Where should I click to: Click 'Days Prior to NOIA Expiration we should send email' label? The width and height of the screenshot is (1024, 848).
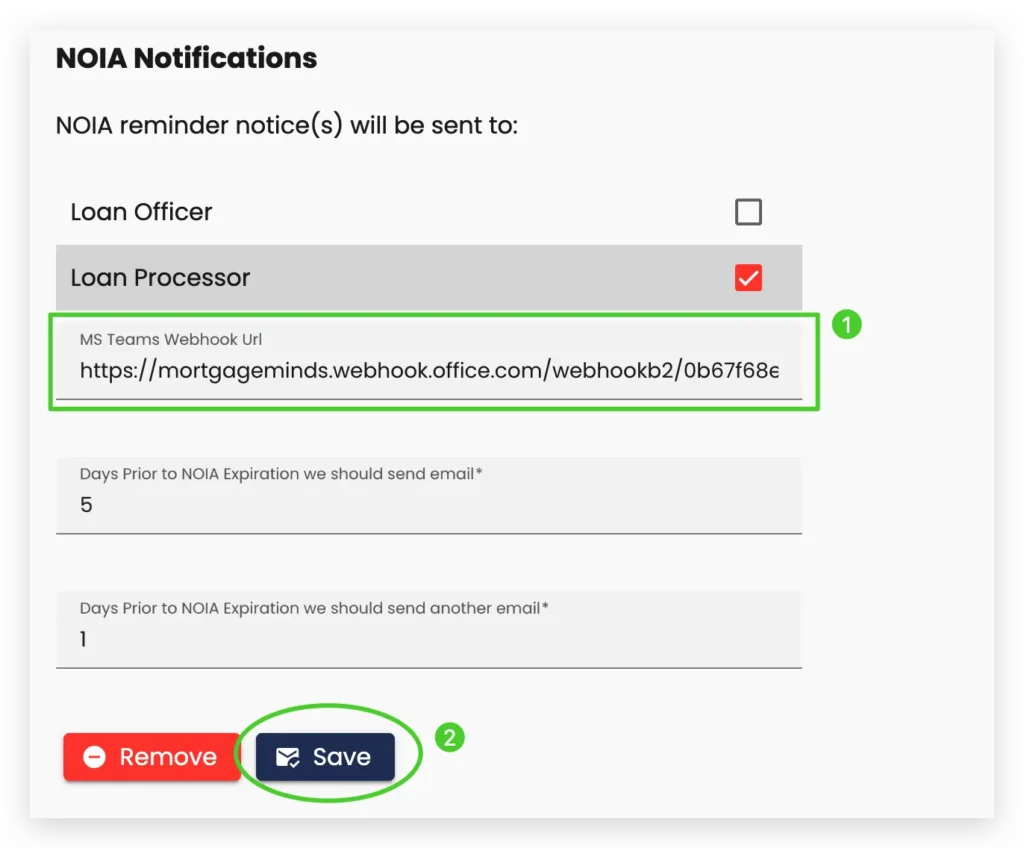coord(281,474)
